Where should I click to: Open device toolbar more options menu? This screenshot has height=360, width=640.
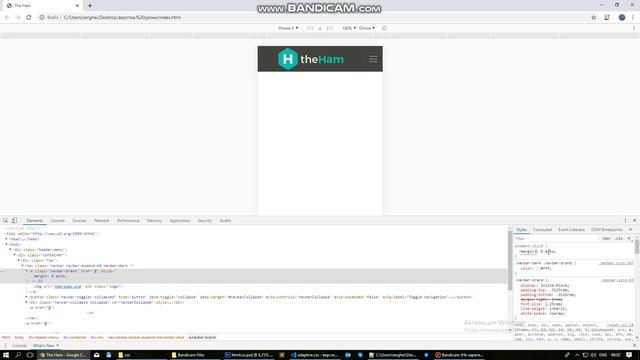633,28
